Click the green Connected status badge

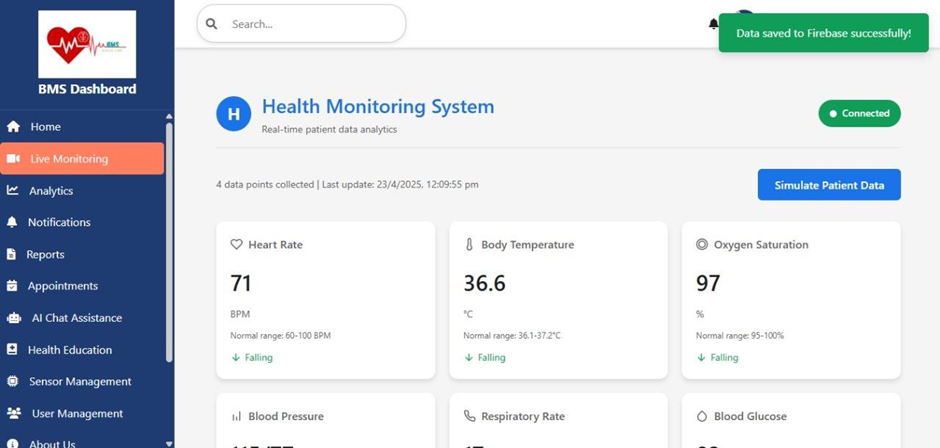tap(860, 113)
